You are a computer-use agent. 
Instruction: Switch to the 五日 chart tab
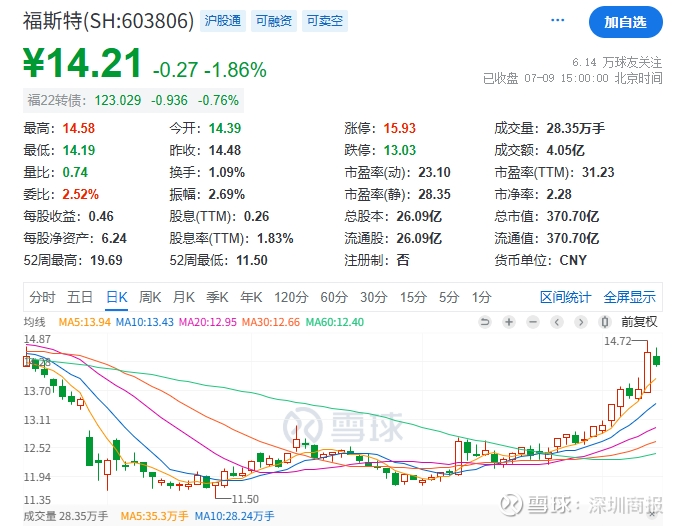[x=80, y=297]
